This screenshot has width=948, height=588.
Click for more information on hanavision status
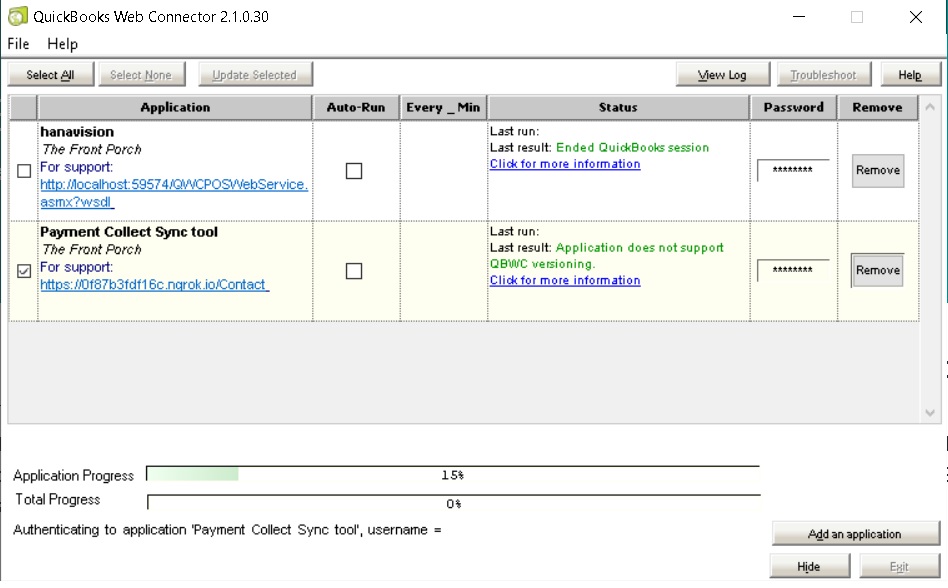pos(564,164)
